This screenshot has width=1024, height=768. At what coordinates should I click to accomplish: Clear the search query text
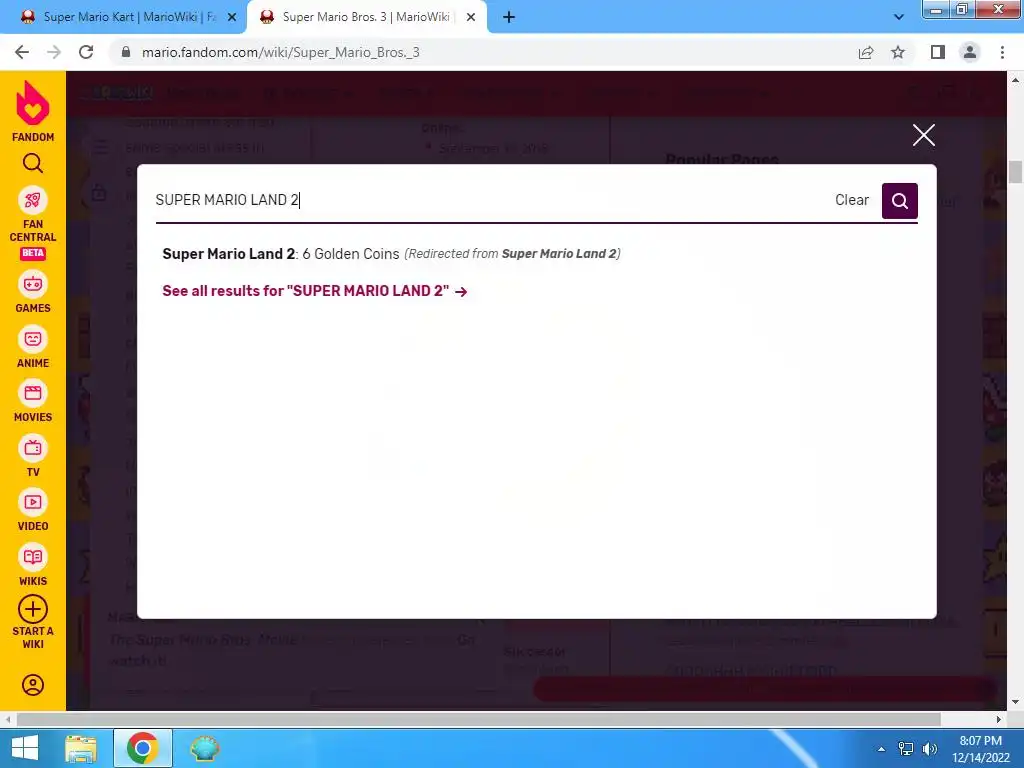(852, 200)
